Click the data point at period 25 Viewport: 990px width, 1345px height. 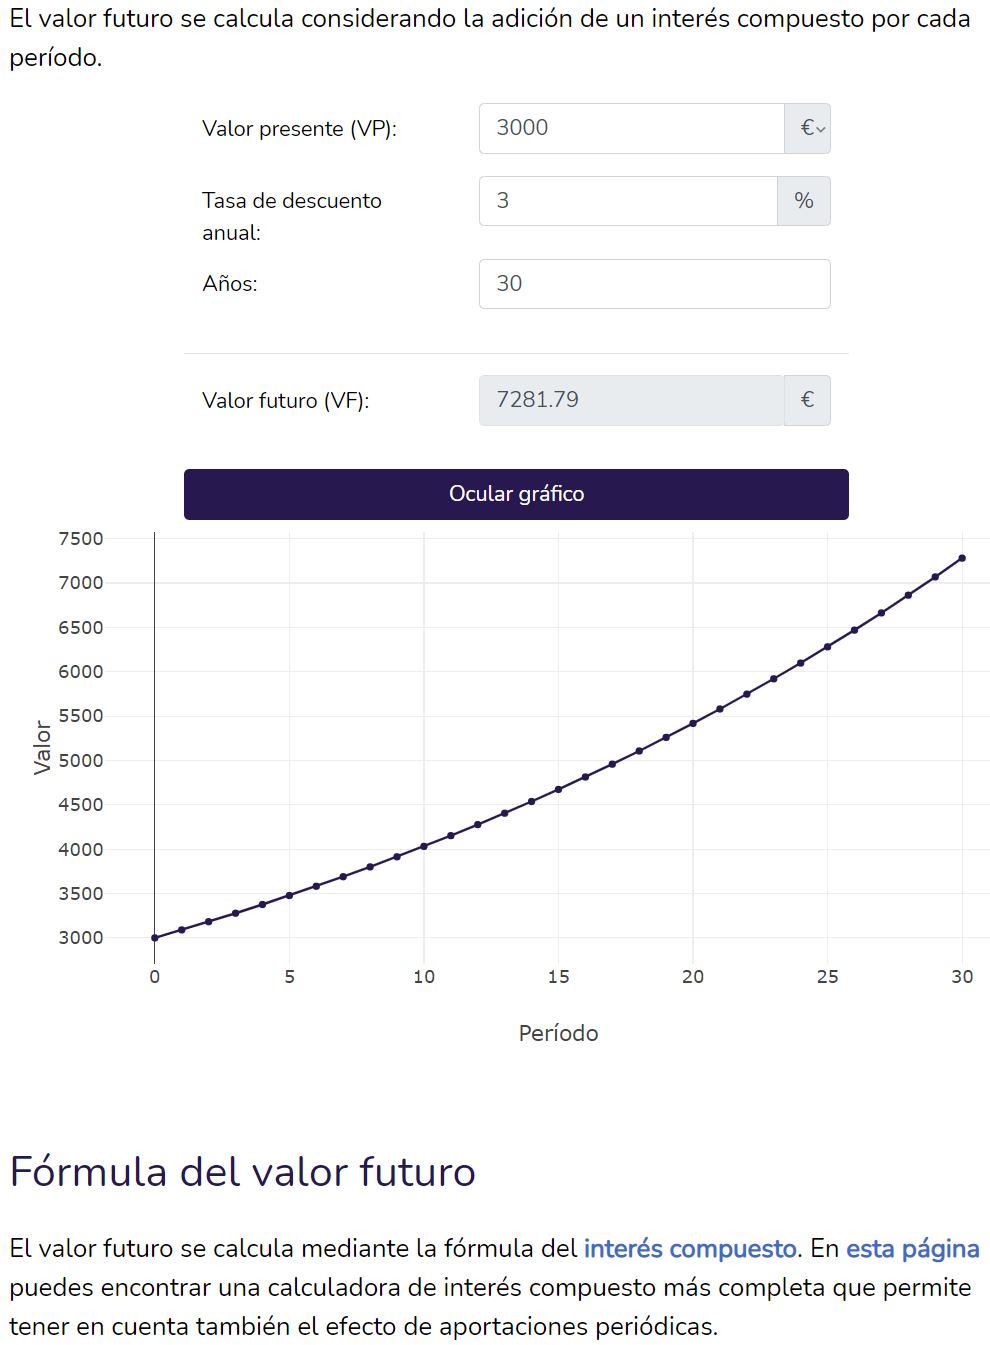click(827, 647)
